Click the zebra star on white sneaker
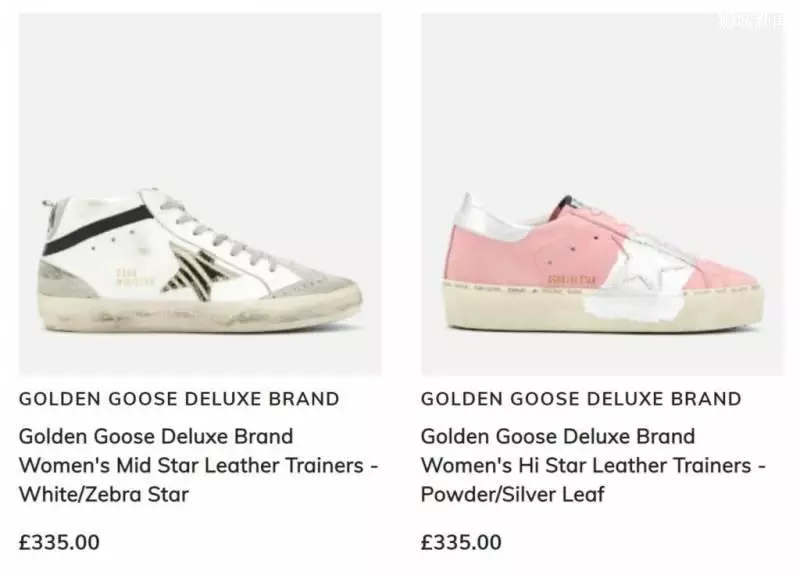This screenshot has height=575, width=800. point(198,269)
